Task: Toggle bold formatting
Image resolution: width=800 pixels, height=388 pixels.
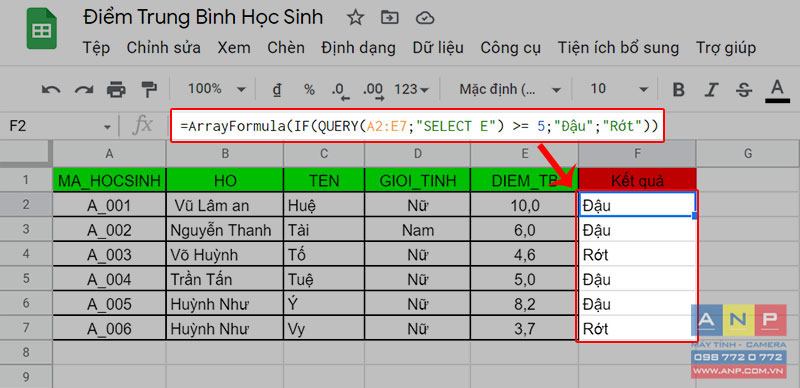Action: [x=679, y=90]
